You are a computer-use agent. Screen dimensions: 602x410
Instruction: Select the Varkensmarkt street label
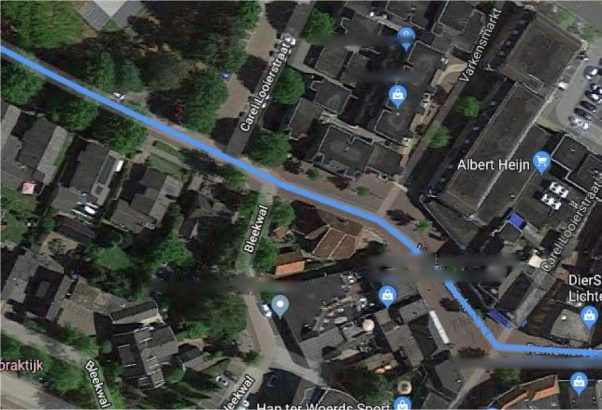481,45
